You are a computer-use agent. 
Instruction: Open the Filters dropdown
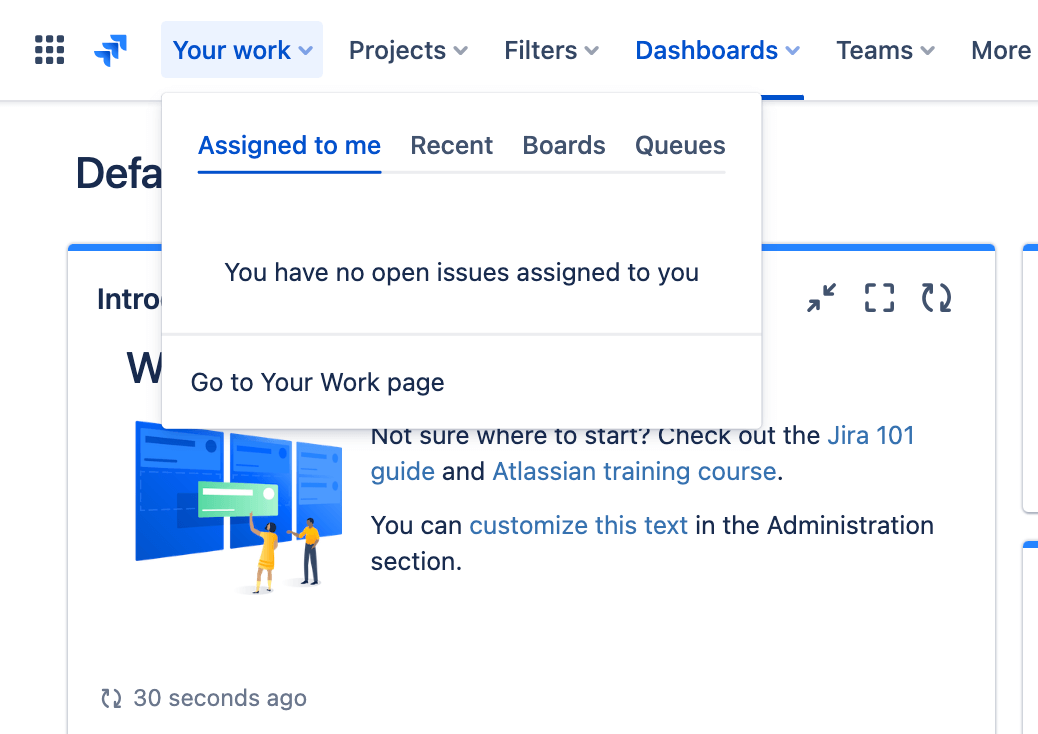(542, 50)
